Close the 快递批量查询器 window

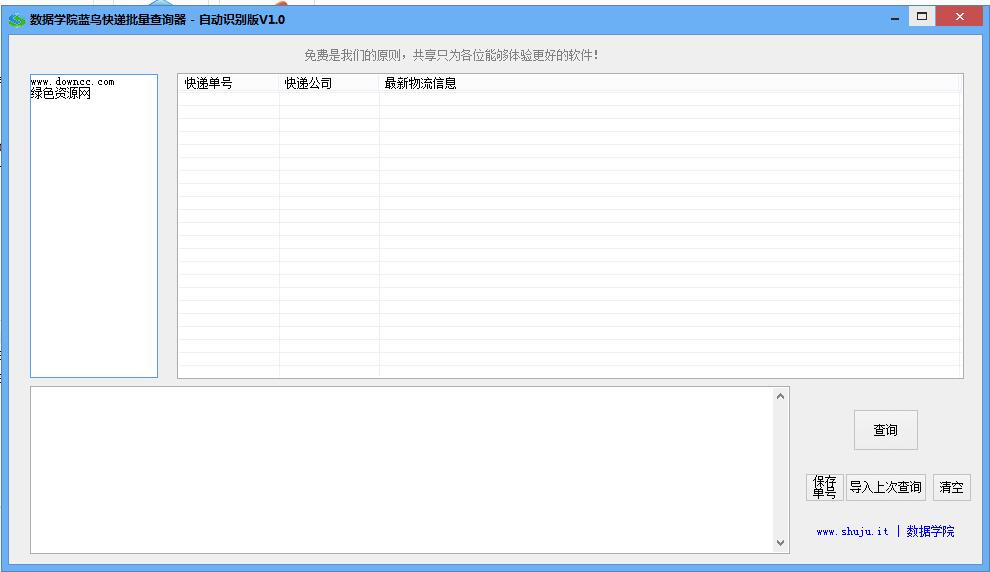959,16
